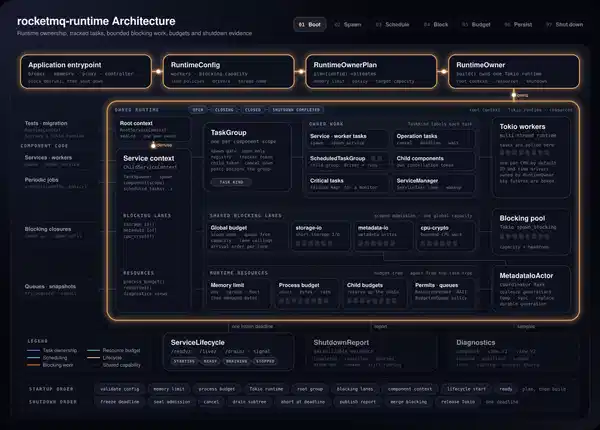Select the CLOSED state pill
Viewport: 600px width, 430px height.
[253, 110]
